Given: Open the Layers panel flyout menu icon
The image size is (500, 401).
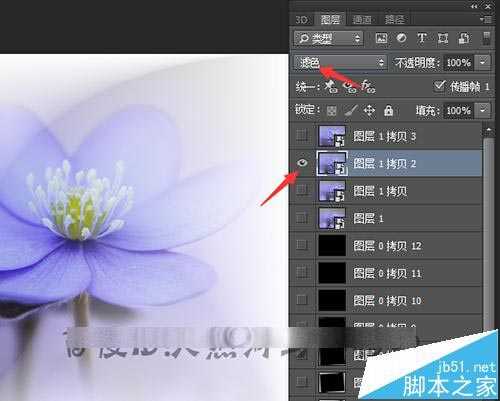Looking at the screenshot, I should pos(487,20).
